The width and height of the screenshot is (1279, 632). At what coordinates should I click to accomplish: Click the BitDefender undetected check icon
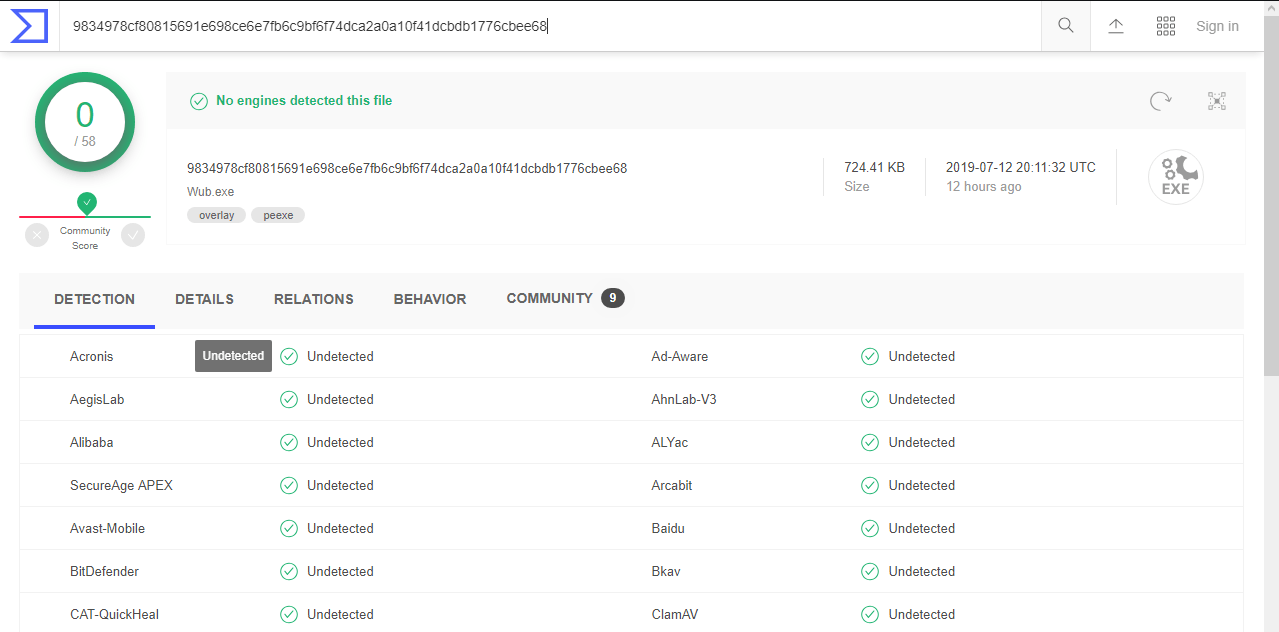point(289,571)
